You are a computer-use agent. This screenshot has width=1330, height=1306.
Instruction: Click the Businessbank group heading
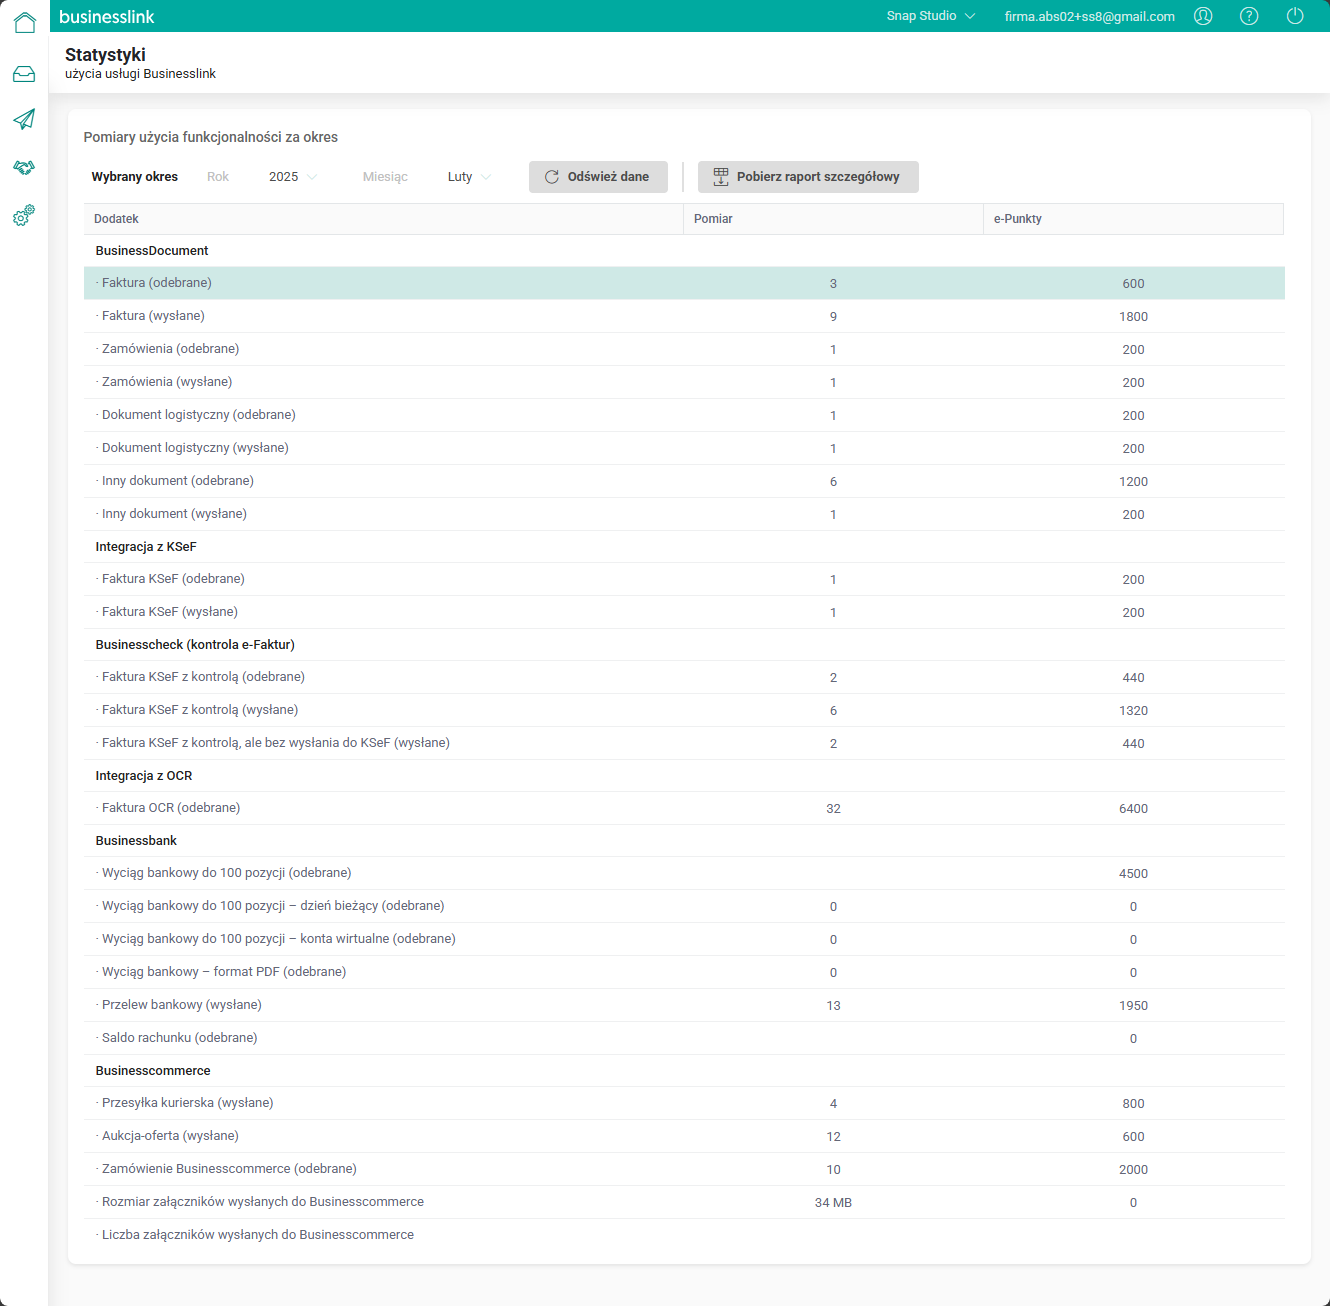136,841
